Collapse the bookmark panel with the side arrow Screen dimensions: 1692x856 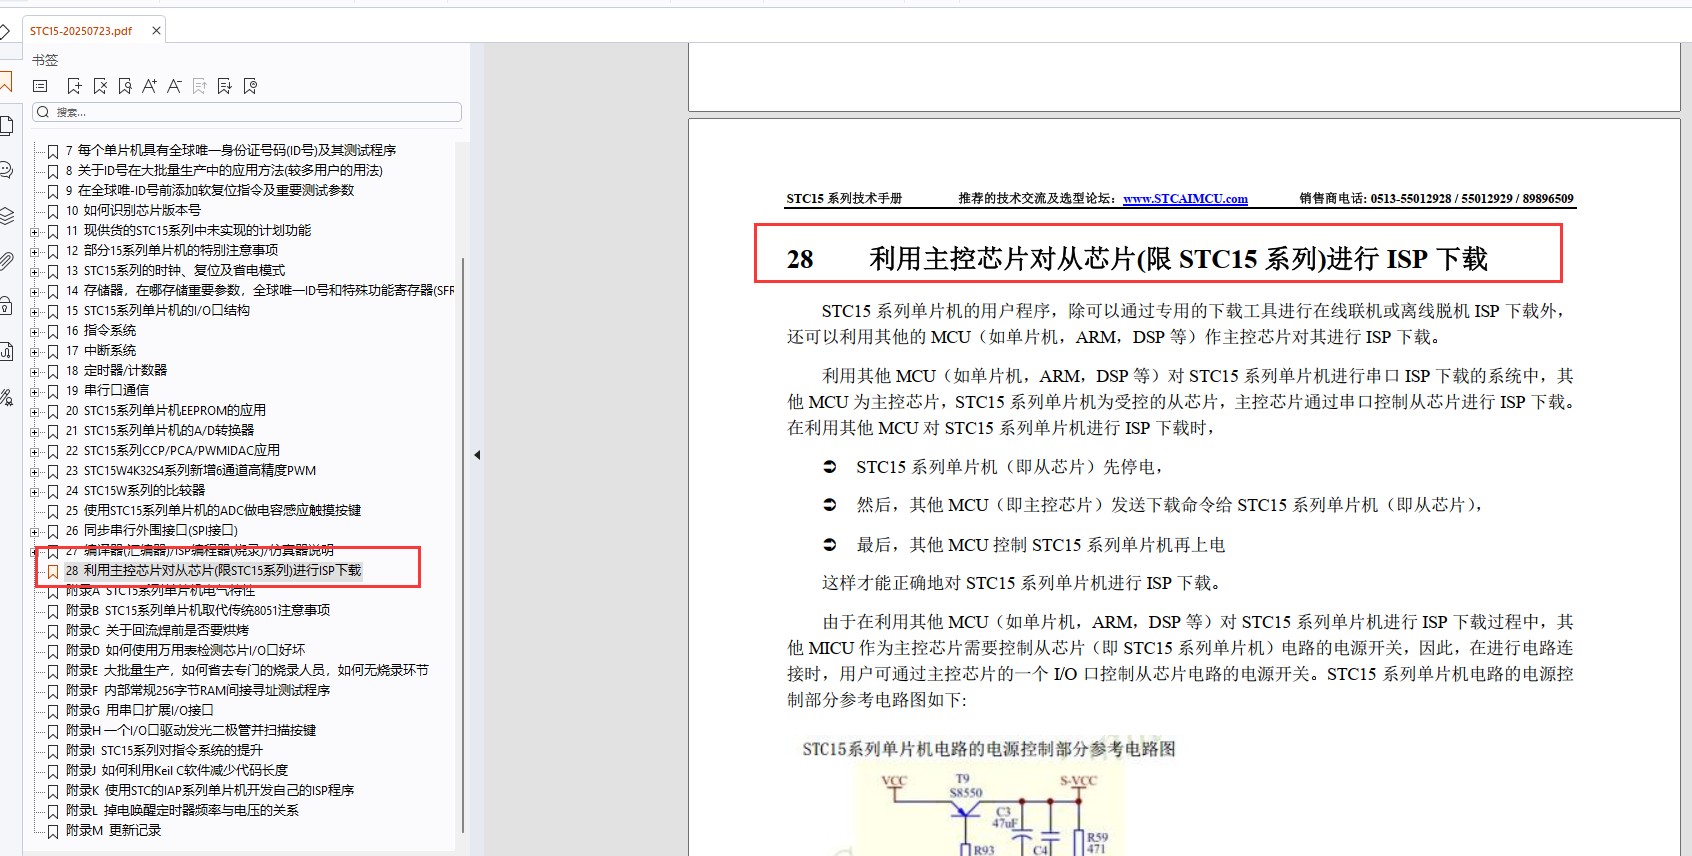(477, 455)
